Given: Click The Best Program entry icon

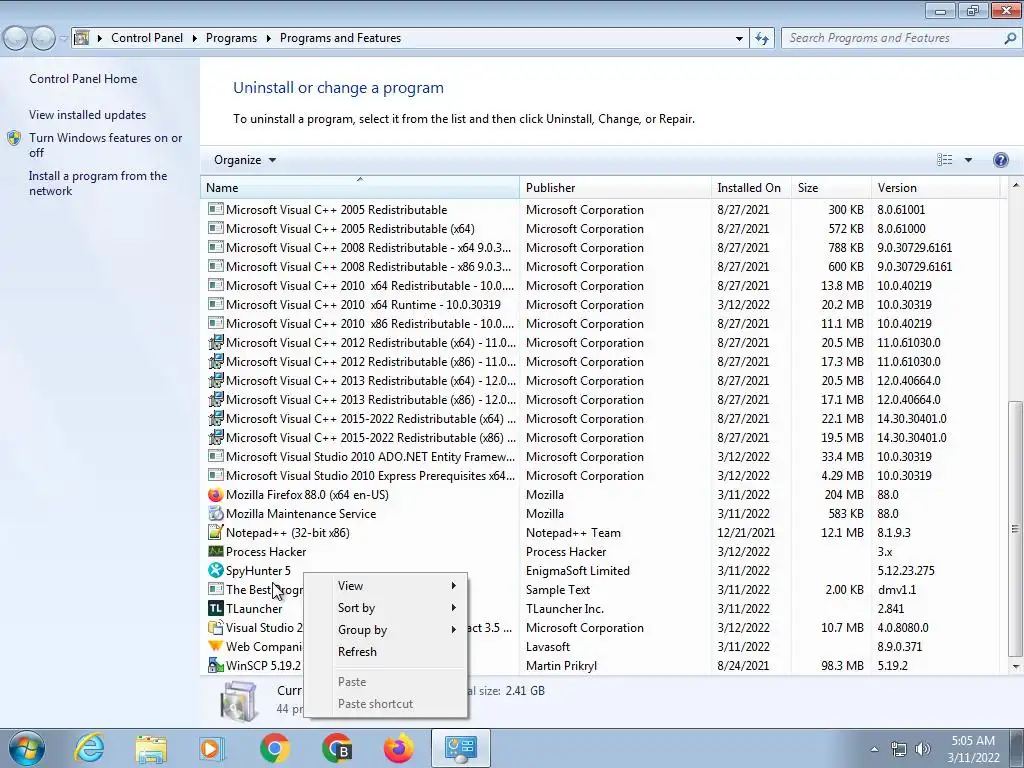Looking at the screenshot, I should pyautogui.click(x=216, y=590).
